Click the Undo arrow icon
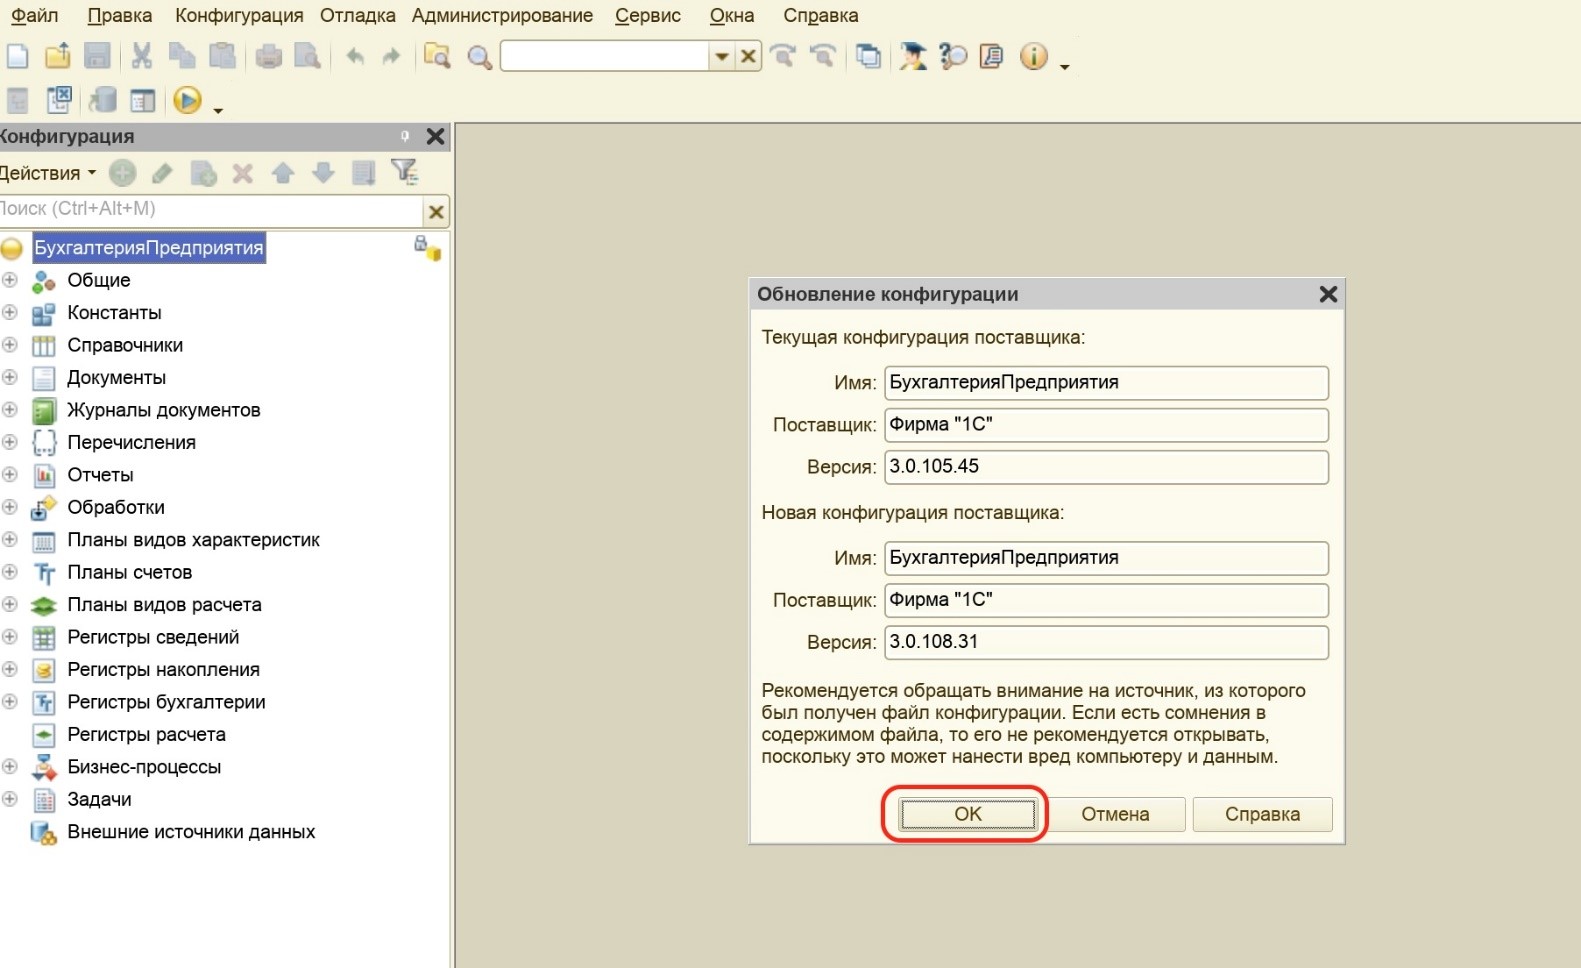Viewport: 1581px width, 968px height. click(x=355, y=56)
